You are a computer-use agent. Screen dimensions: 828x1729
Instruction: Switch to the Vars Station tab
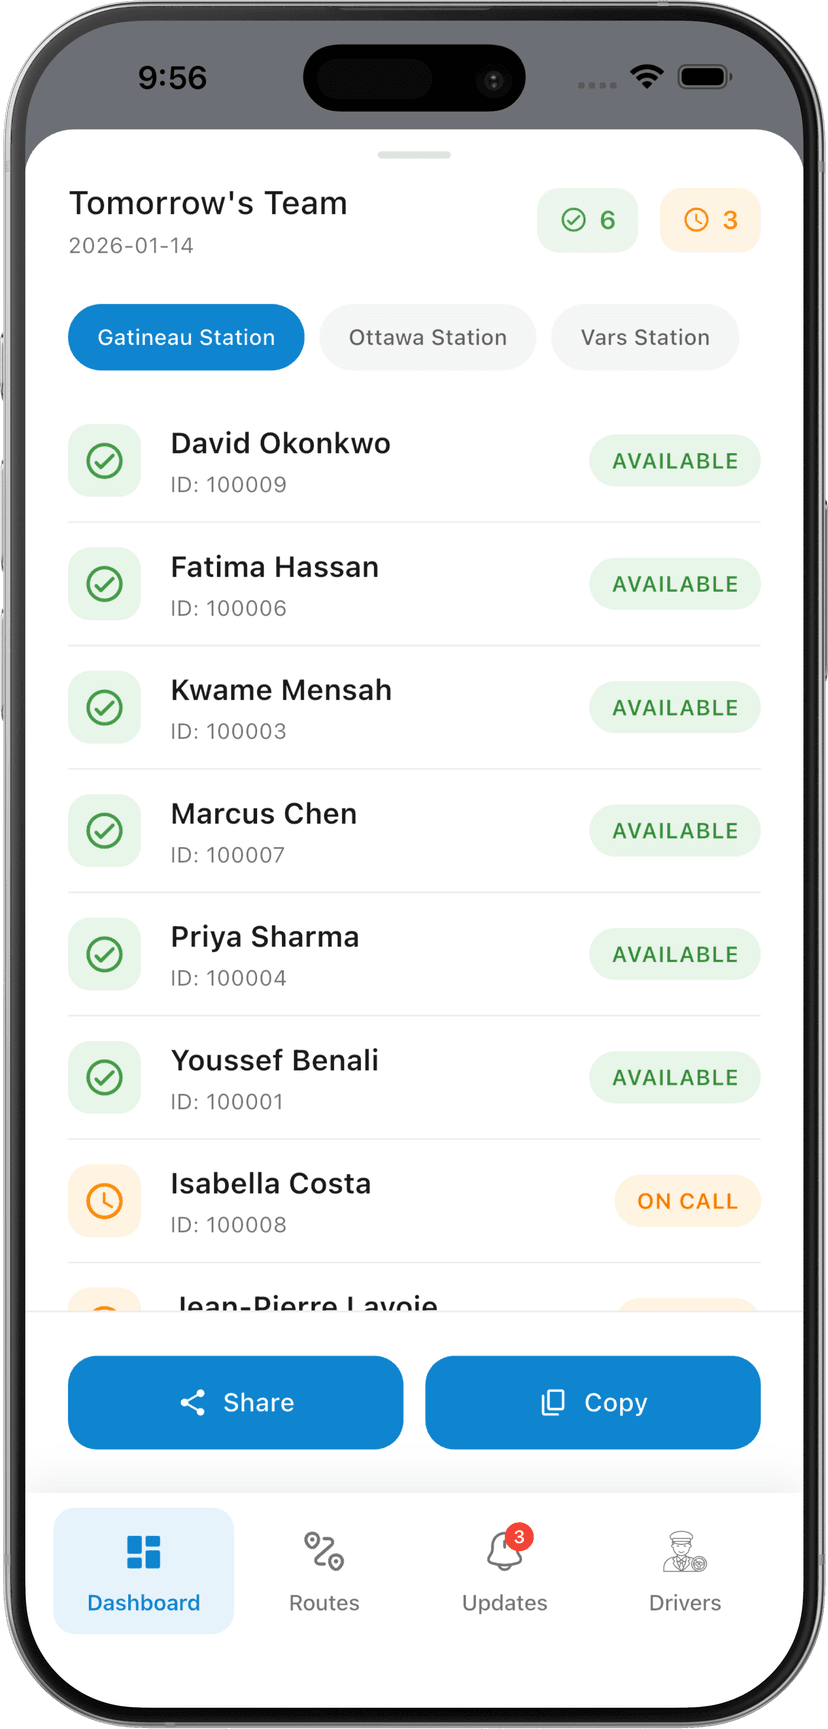[x=645, y=337]
